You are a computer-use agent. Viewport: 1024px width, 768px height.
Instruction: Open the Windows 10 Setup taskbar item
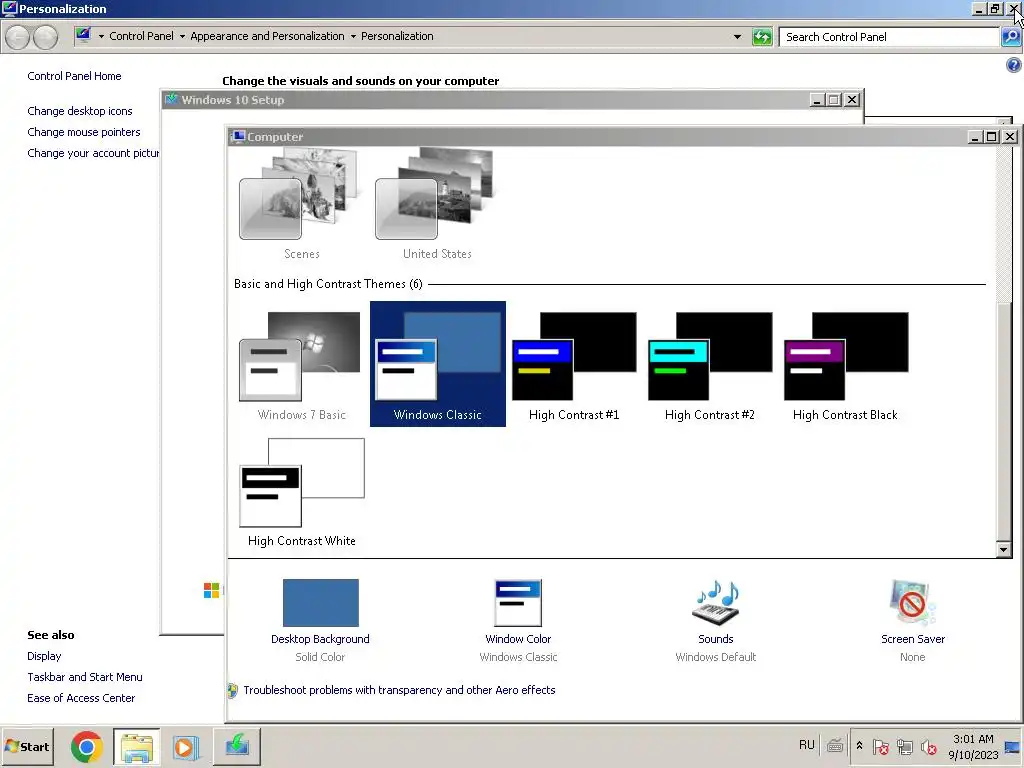pos(236,747)
